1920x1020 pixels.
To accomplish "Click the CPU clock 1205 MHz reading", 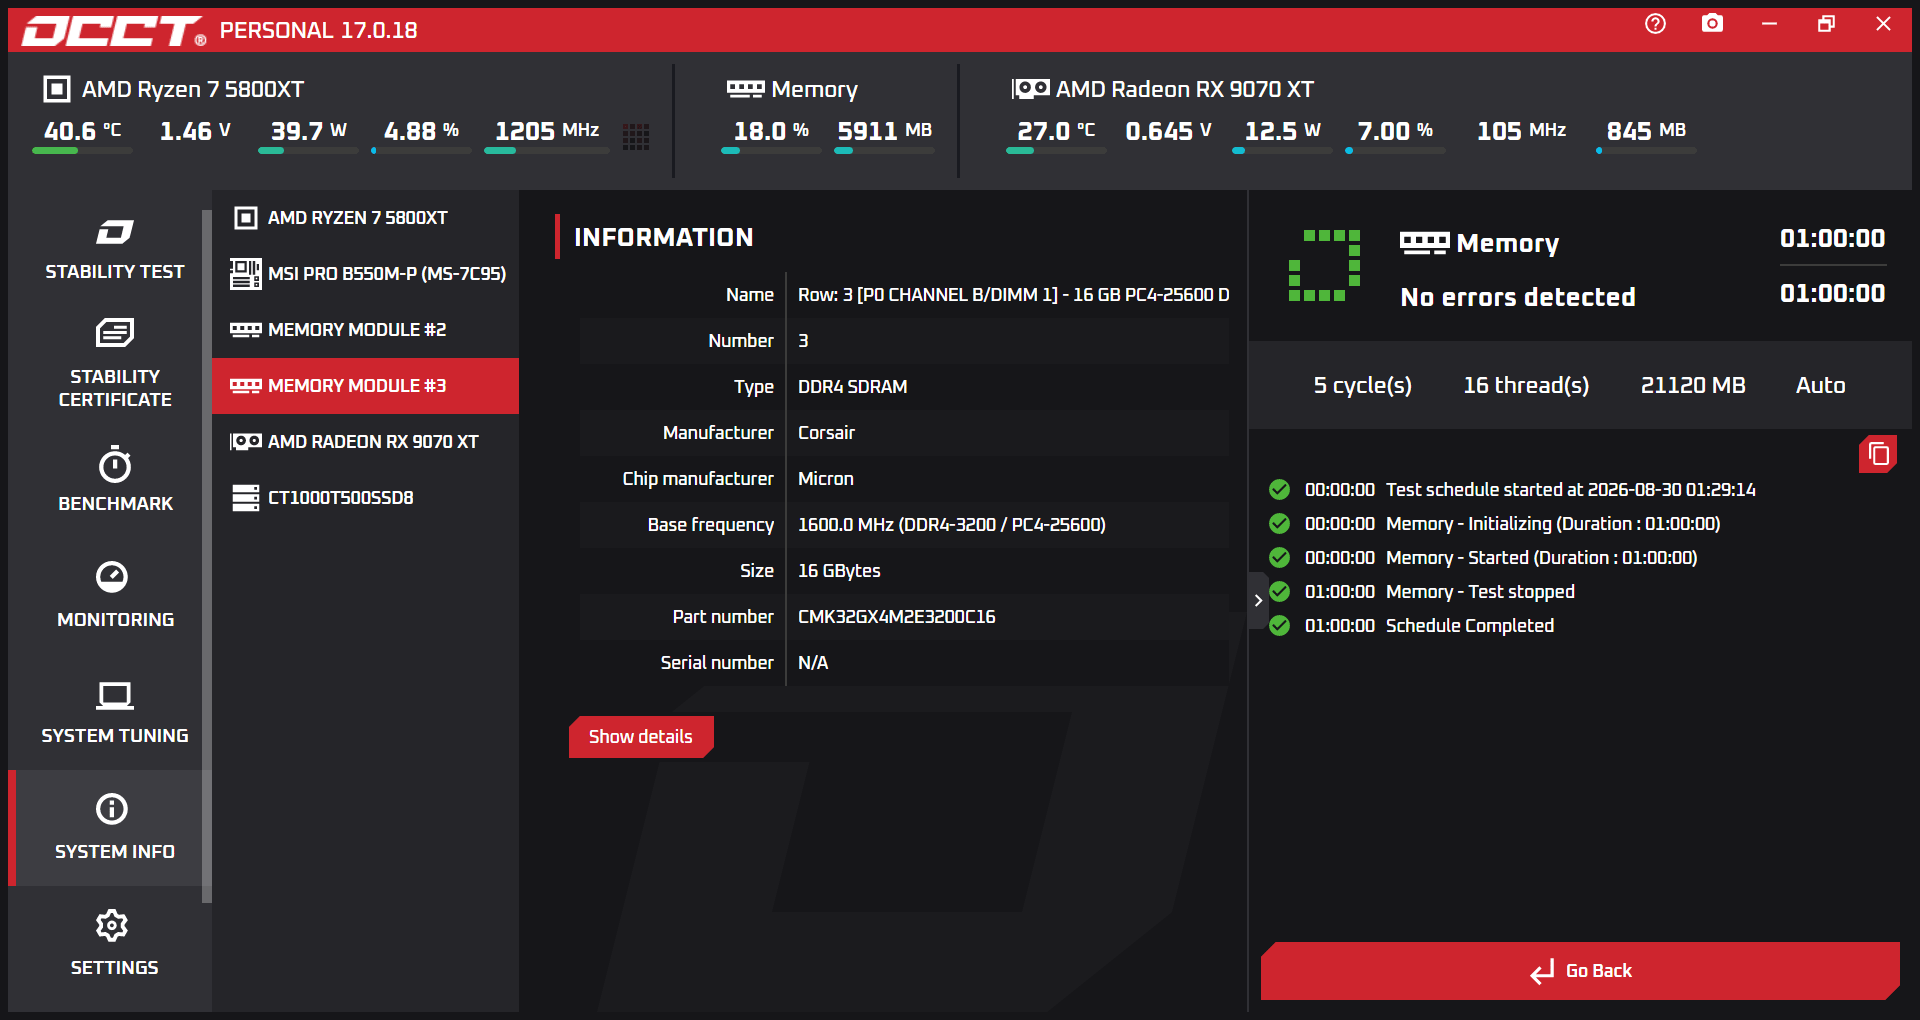I will [547, 131].
